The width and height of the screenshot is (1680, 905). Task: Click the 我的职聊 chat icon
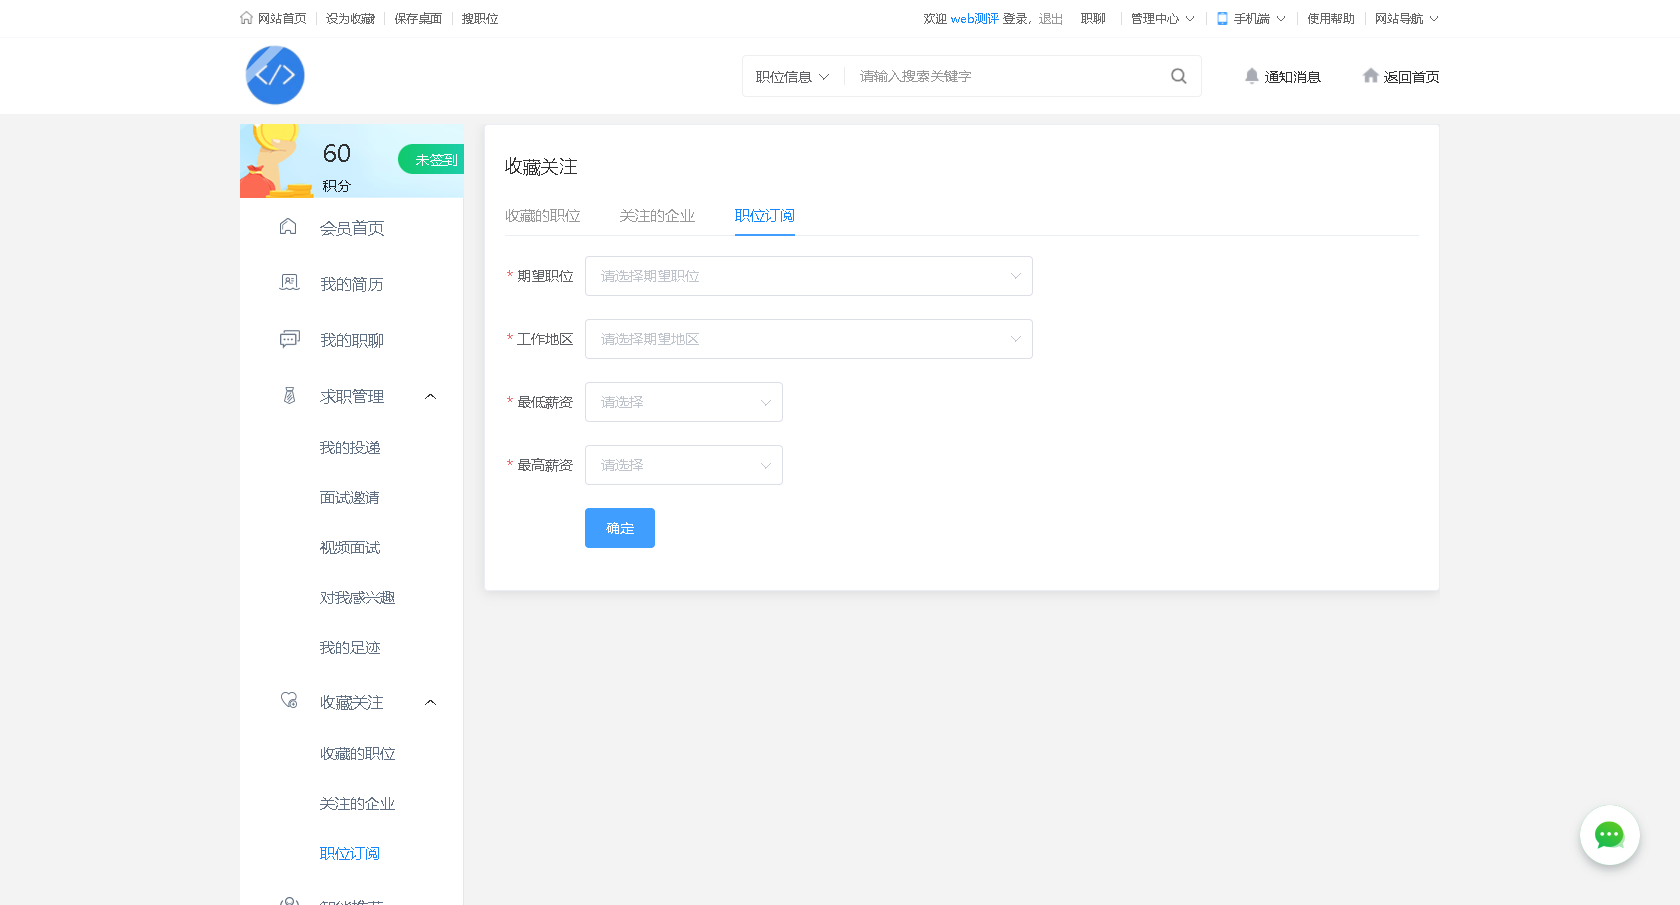pos(289,339)
